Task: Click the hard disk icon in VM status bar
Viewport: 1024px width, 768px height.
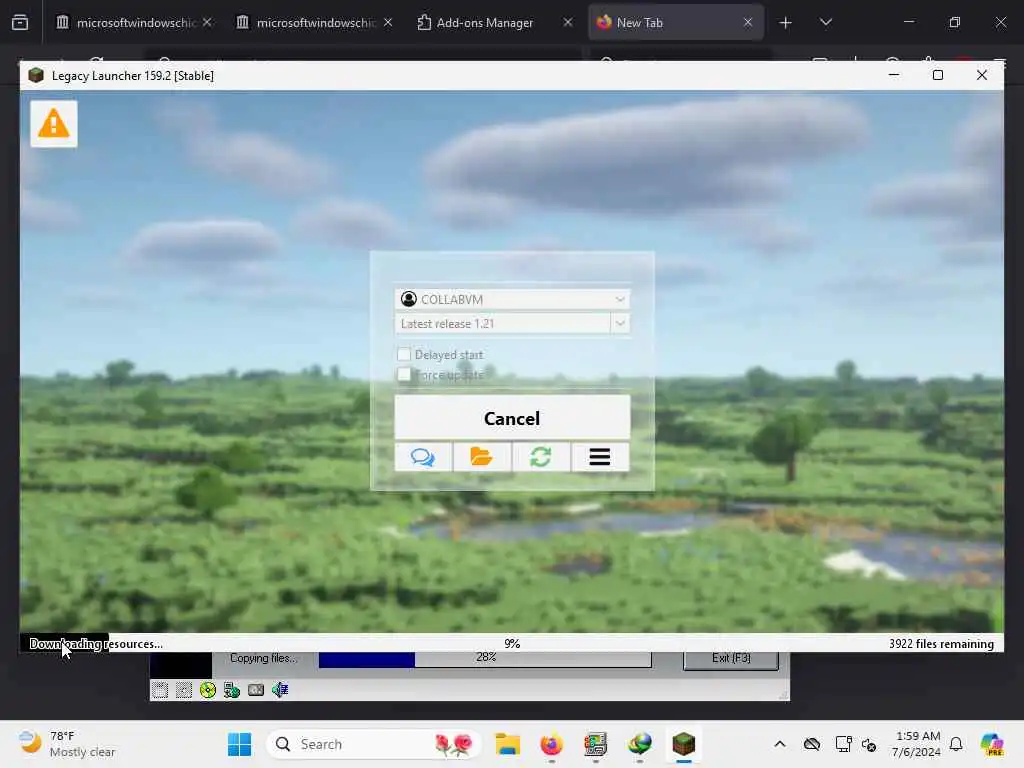Action: (256, 690)
